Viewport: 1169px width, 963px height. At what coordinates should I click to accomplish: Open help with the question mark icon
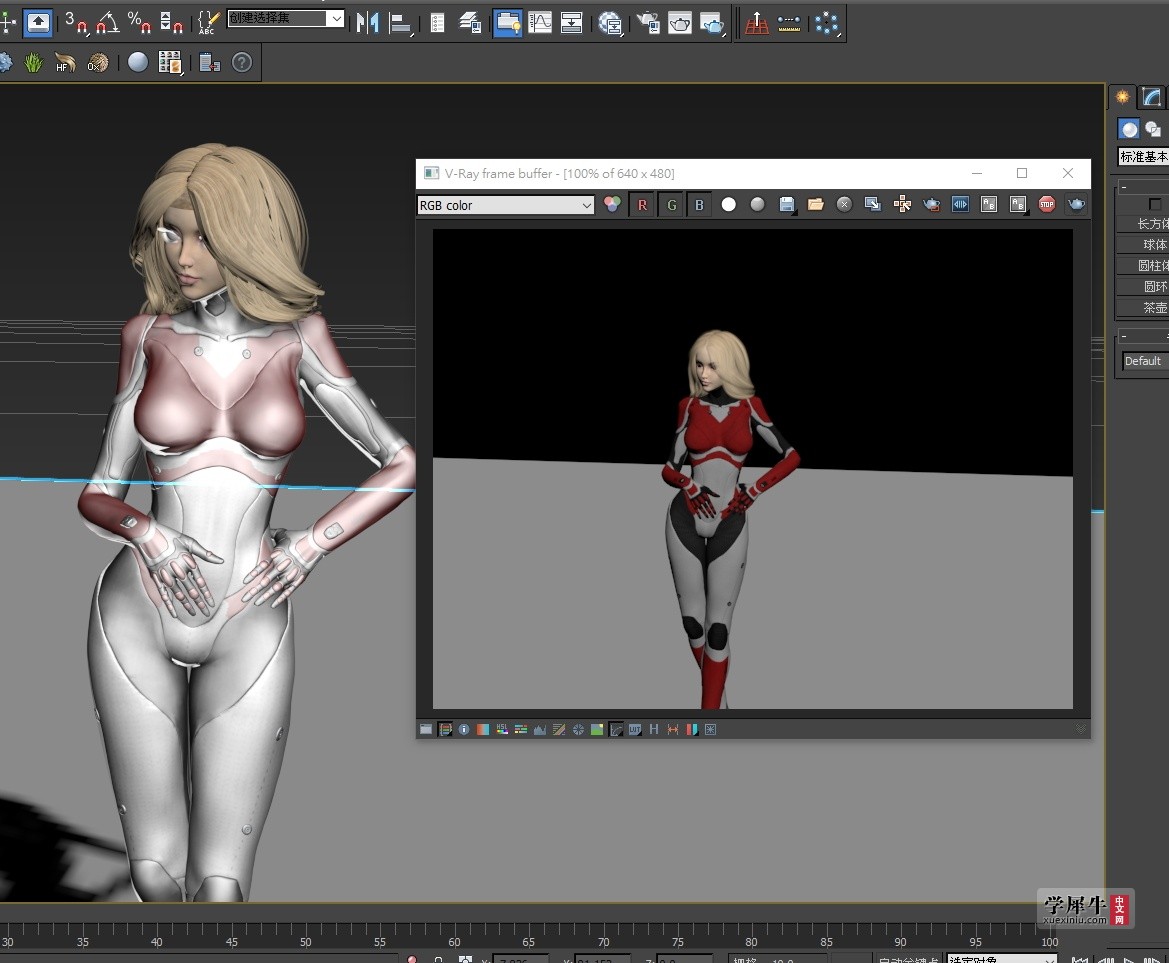coord(242,63)
